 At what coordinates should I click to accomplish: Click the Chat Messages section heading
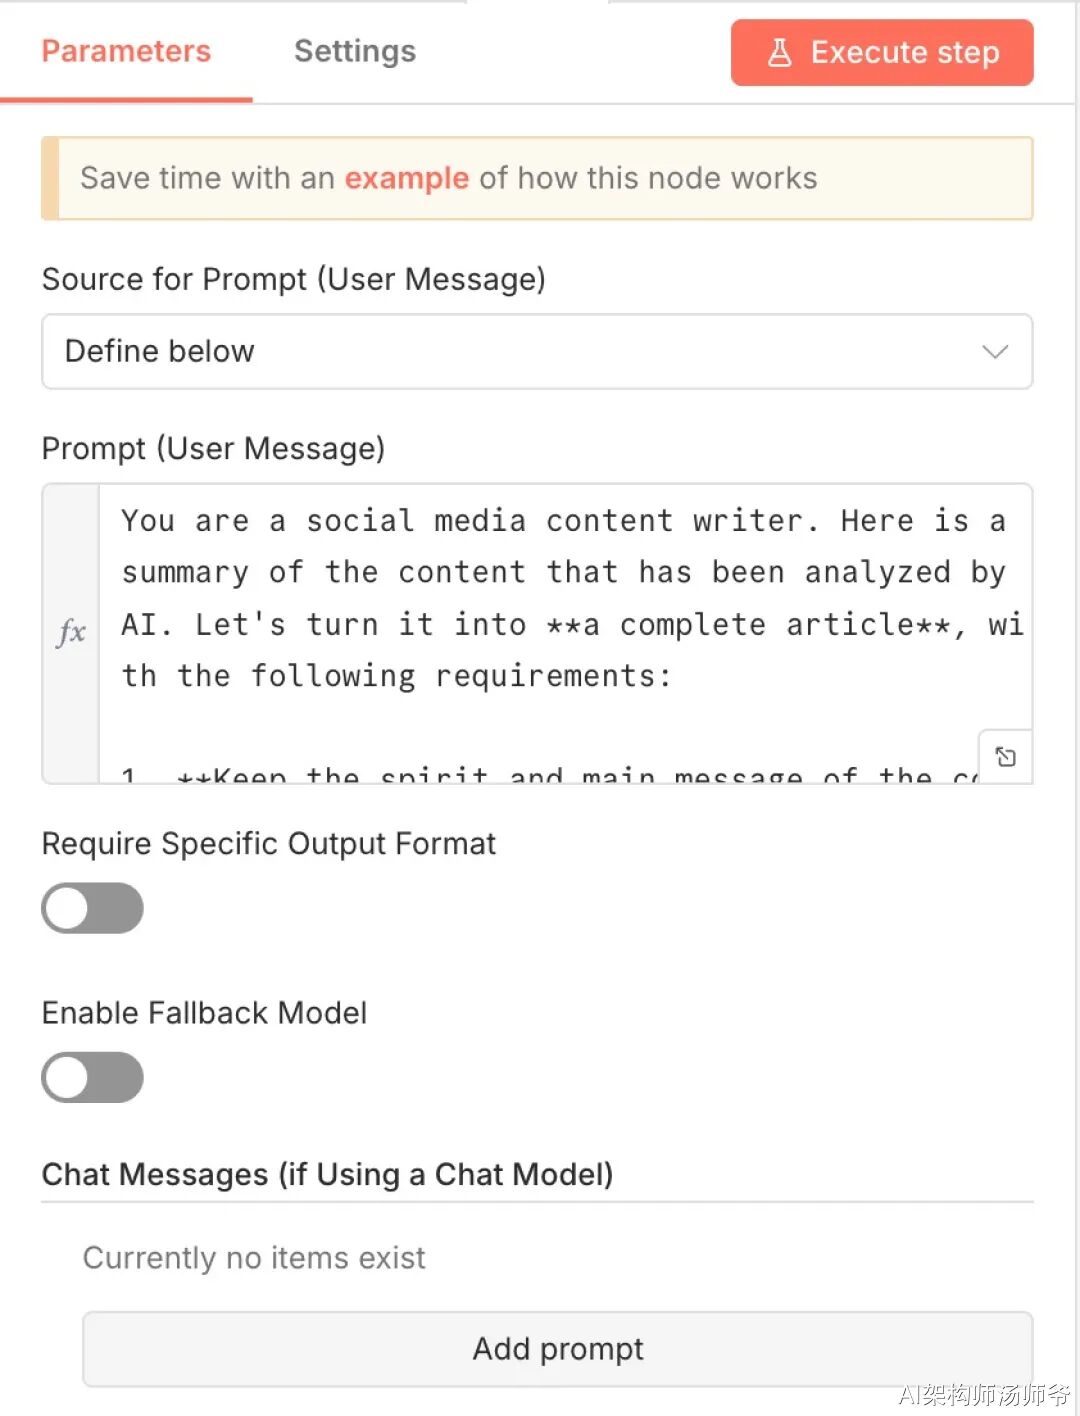pos(327,1174)
